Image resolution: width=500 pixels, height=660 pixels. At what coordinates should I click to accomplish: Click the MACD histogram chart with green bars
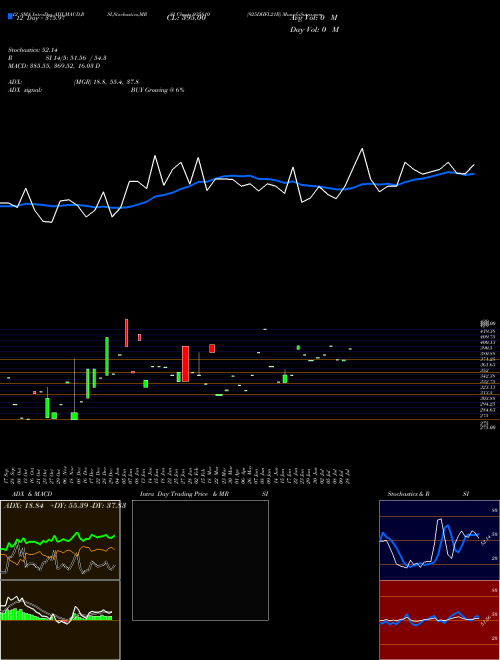(x=60, y=620)
